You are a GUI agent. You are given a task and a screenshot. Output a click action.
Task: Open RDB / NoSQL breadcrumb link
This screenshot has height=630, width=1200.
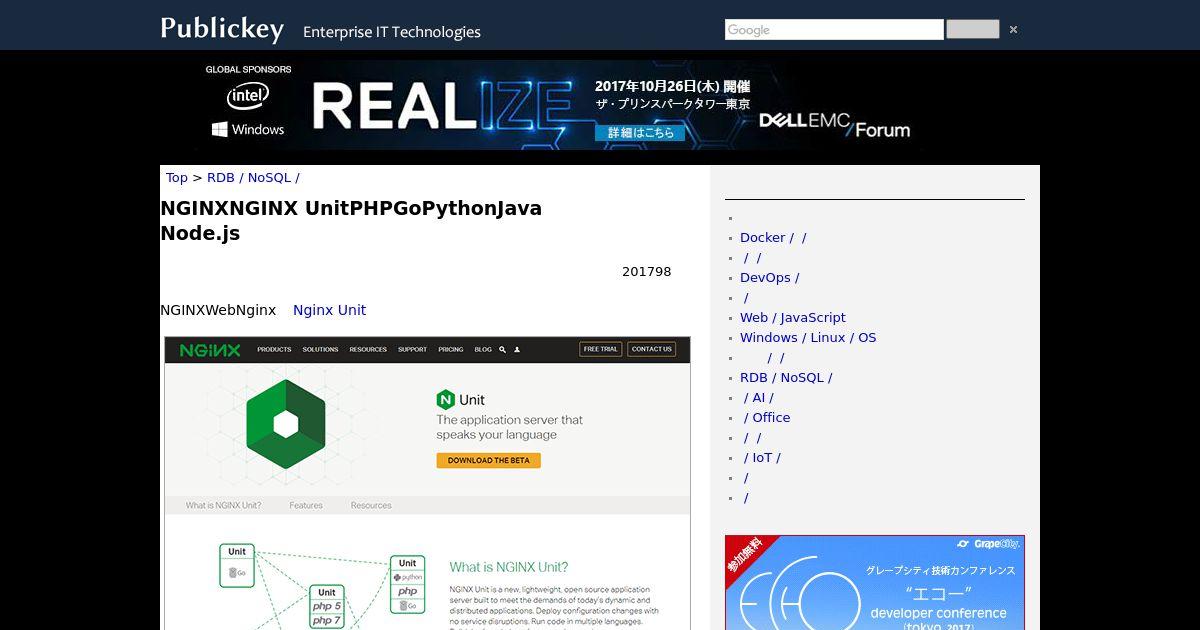tap(253, 178)
